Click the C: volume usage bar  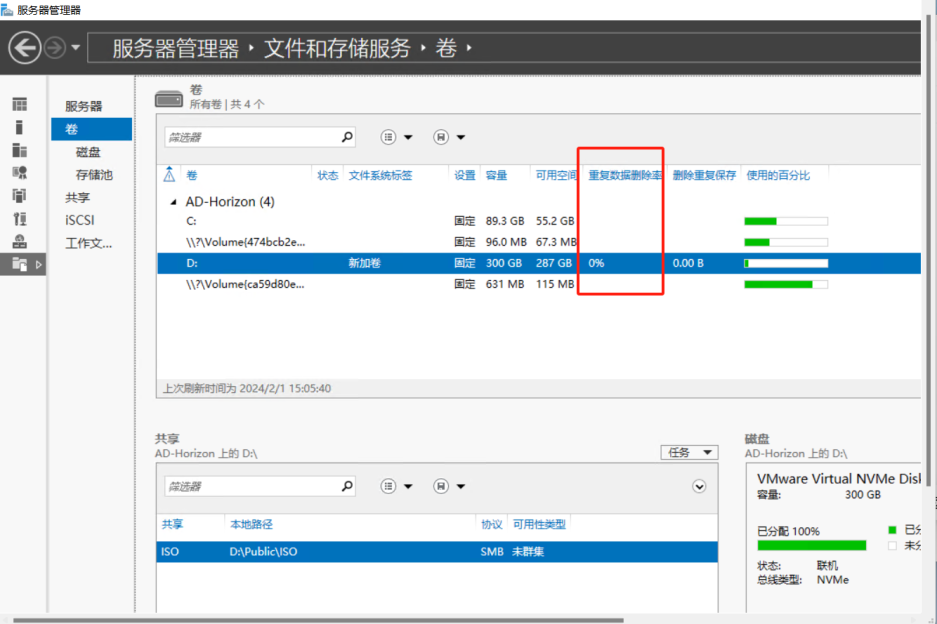click(x=786, y=221)
